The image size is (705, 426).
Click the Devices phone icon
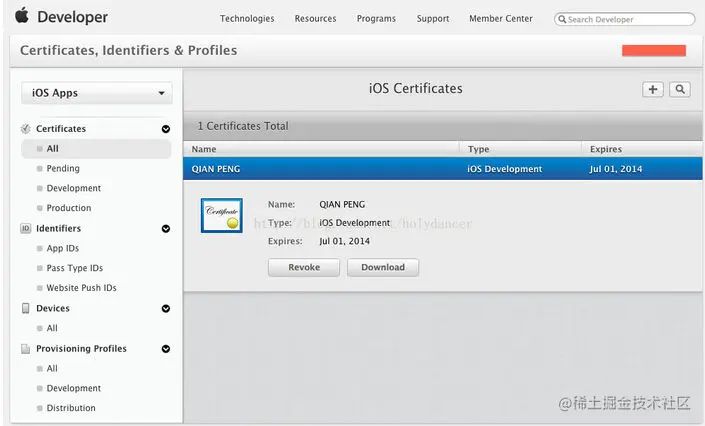26,308
